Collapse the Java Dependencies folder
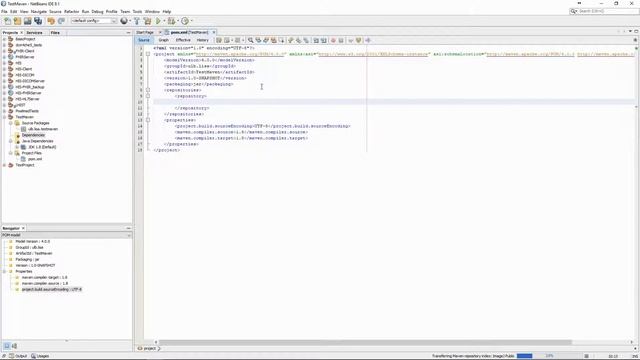Screen dimensions: 640x360 point(11,141)
